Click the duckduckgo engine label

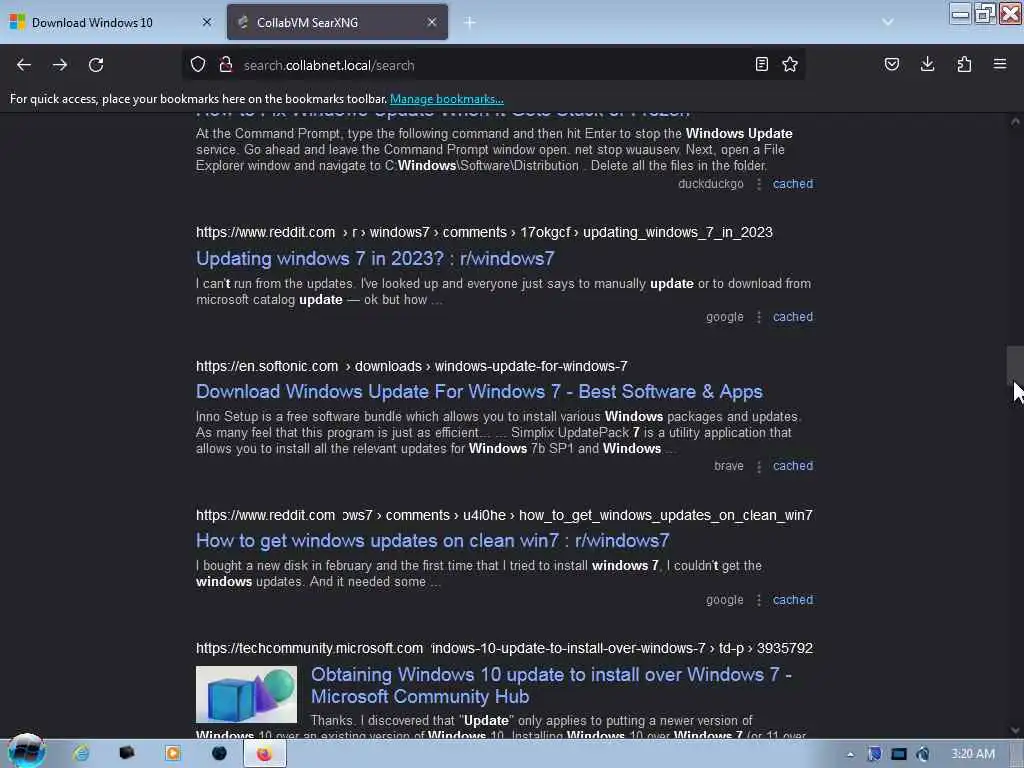(x=711, y=184)
